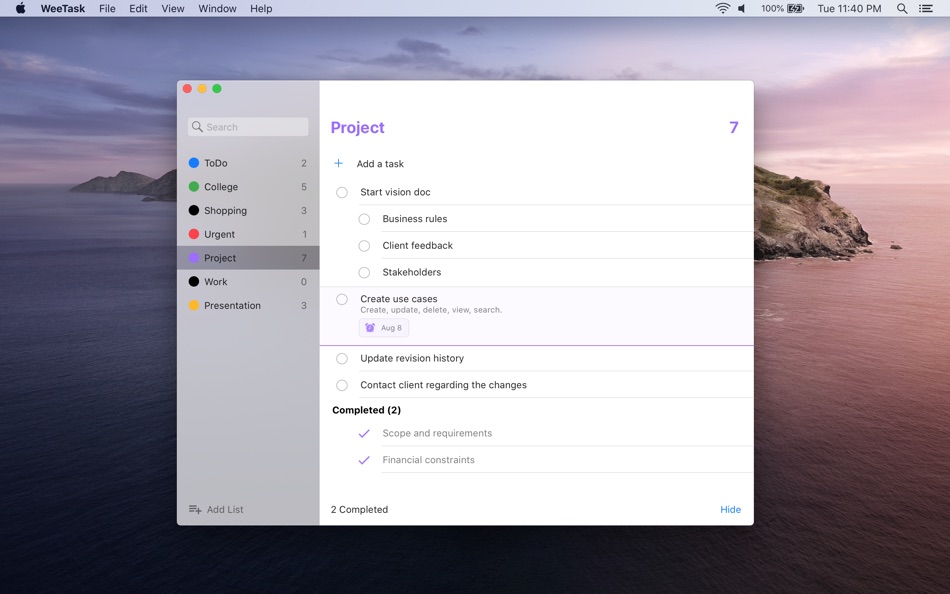Open the Window menu
The width and height of the screenshot is (950, 594).
tap(218, 8)
